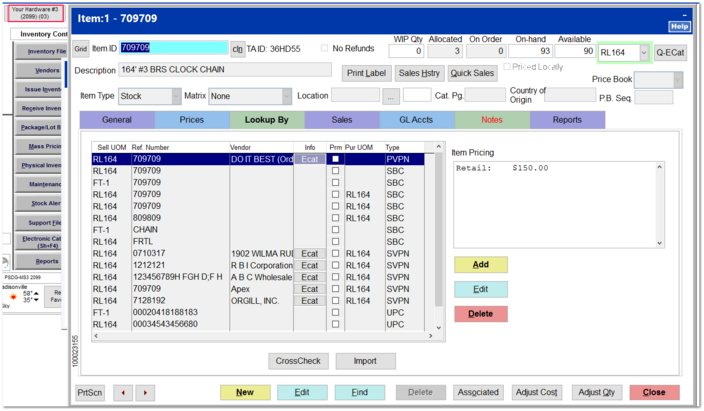Screen dimensions: 704x411
Task: Toggle Prm checkbox in DO IT BEST row
Action: 335,159
